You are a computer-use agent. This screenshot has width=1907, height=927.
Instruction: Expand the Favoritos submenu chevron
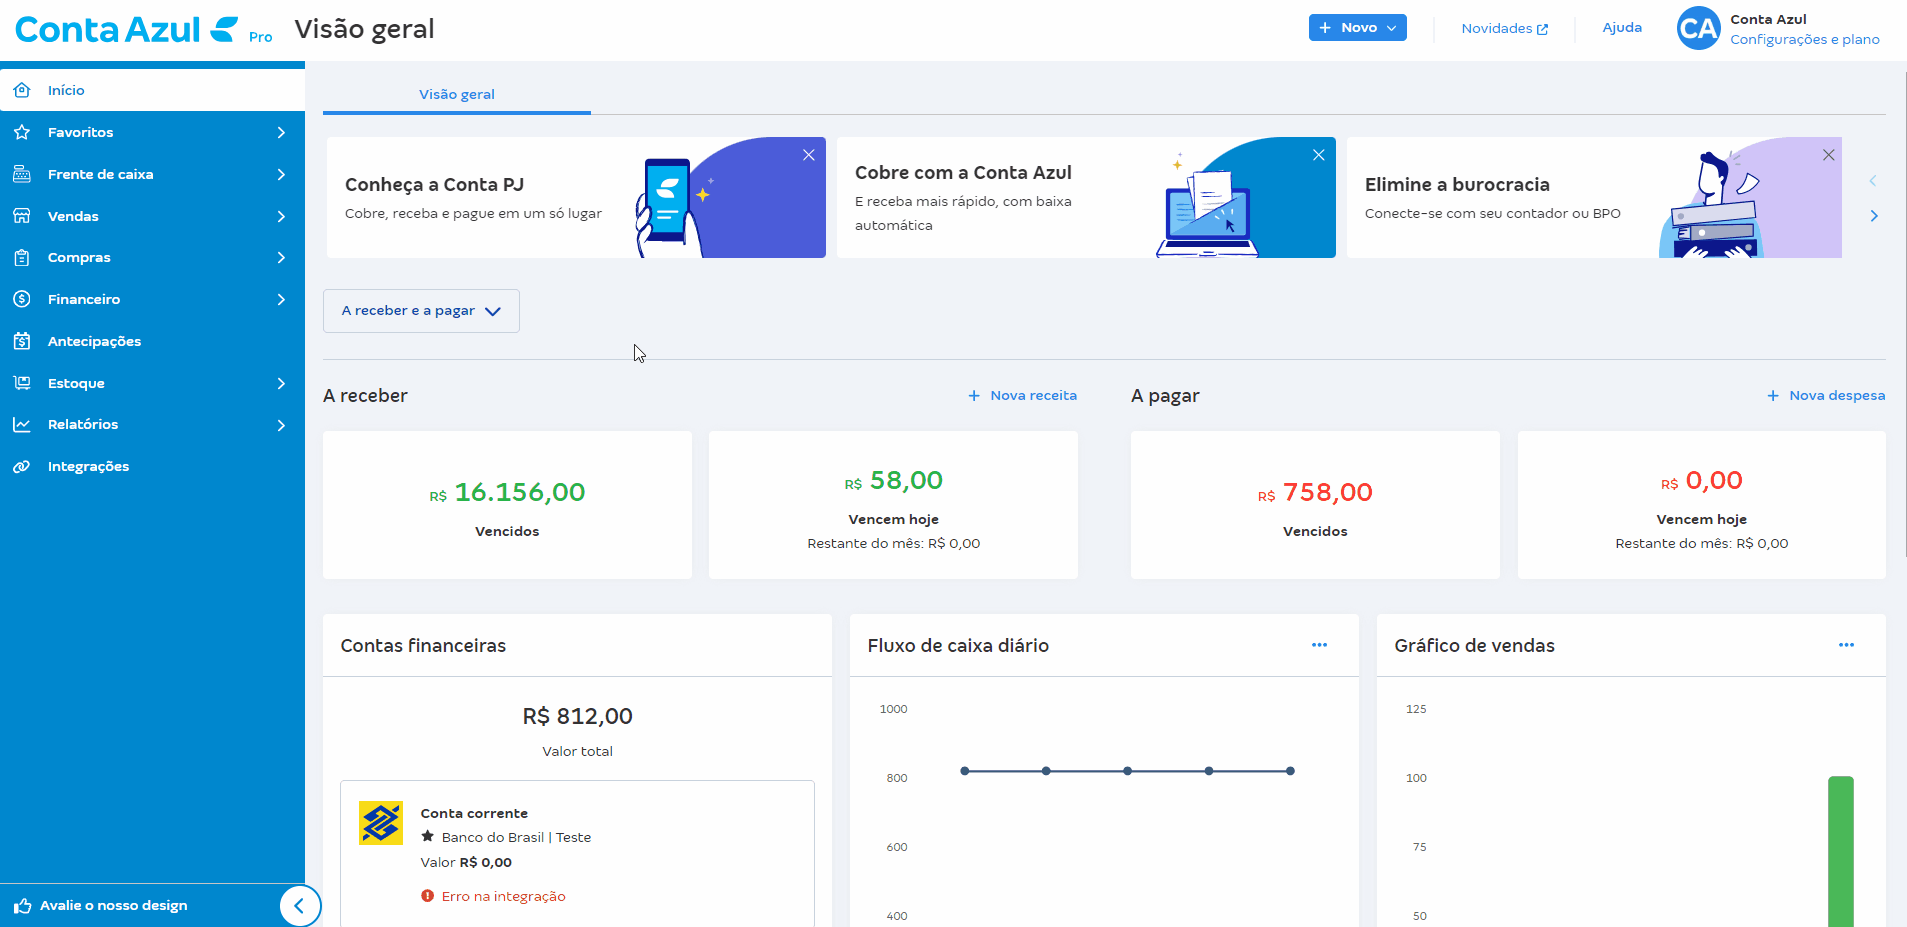[281, 132]
